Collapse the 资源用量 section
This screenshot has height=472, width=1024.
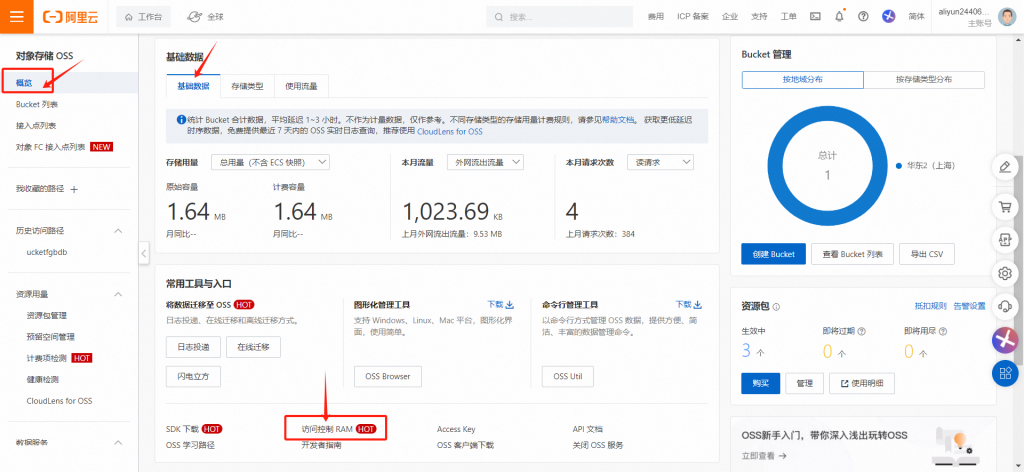coord(118,294)
